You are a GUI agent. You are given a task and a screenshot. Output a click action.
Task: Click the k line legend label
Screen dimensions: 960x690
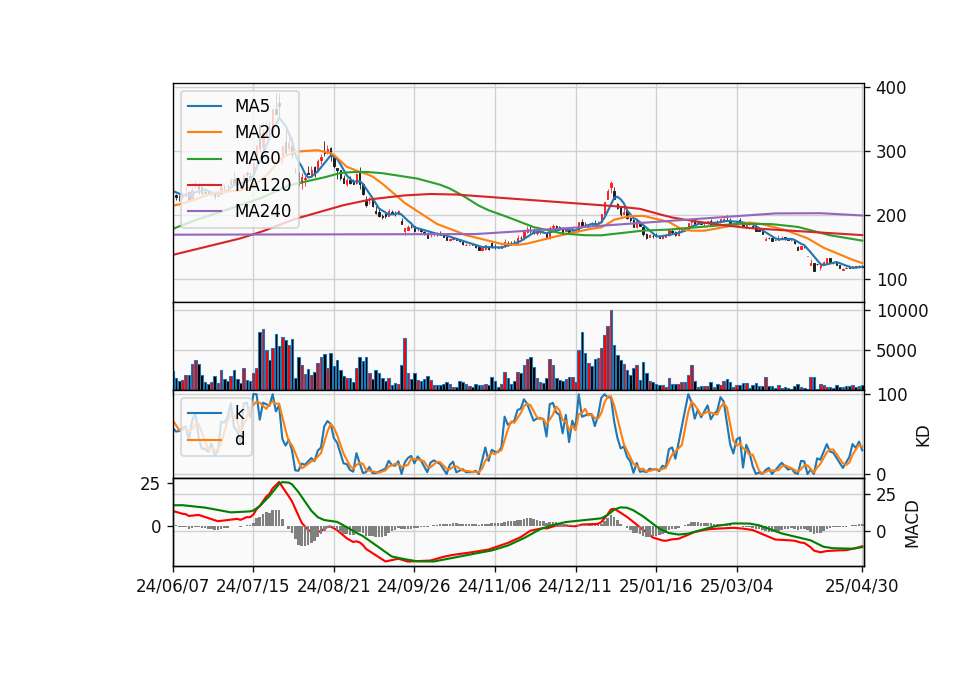tap(239, 413)
